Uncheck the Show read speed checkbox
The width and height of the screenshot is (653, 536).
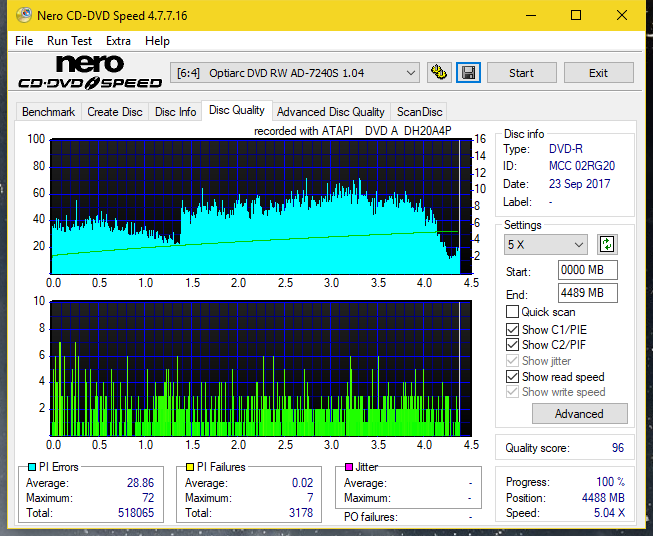coord(512,376)
